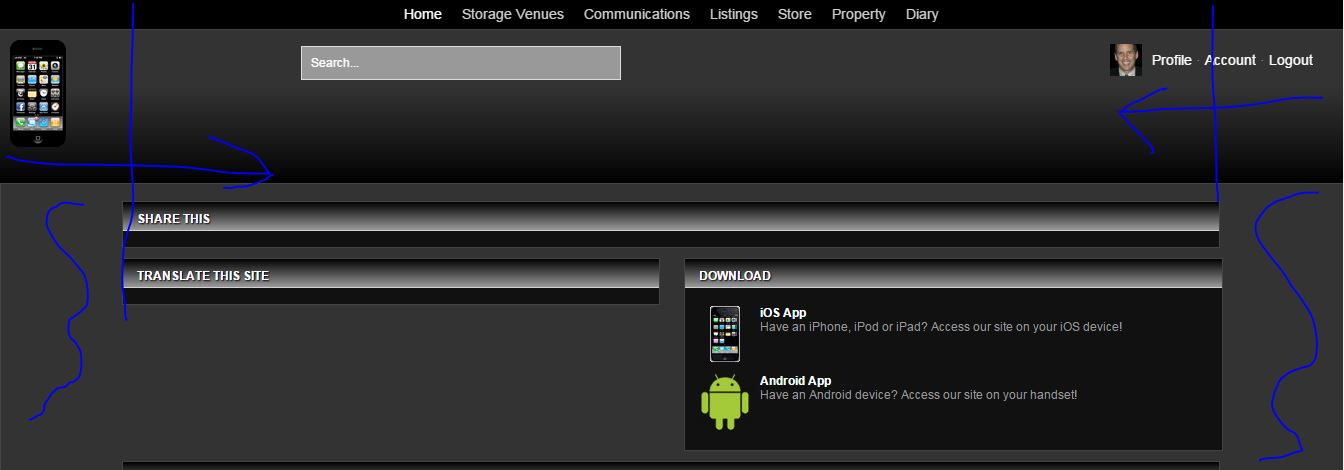Open the Account link

(1230, 60)
